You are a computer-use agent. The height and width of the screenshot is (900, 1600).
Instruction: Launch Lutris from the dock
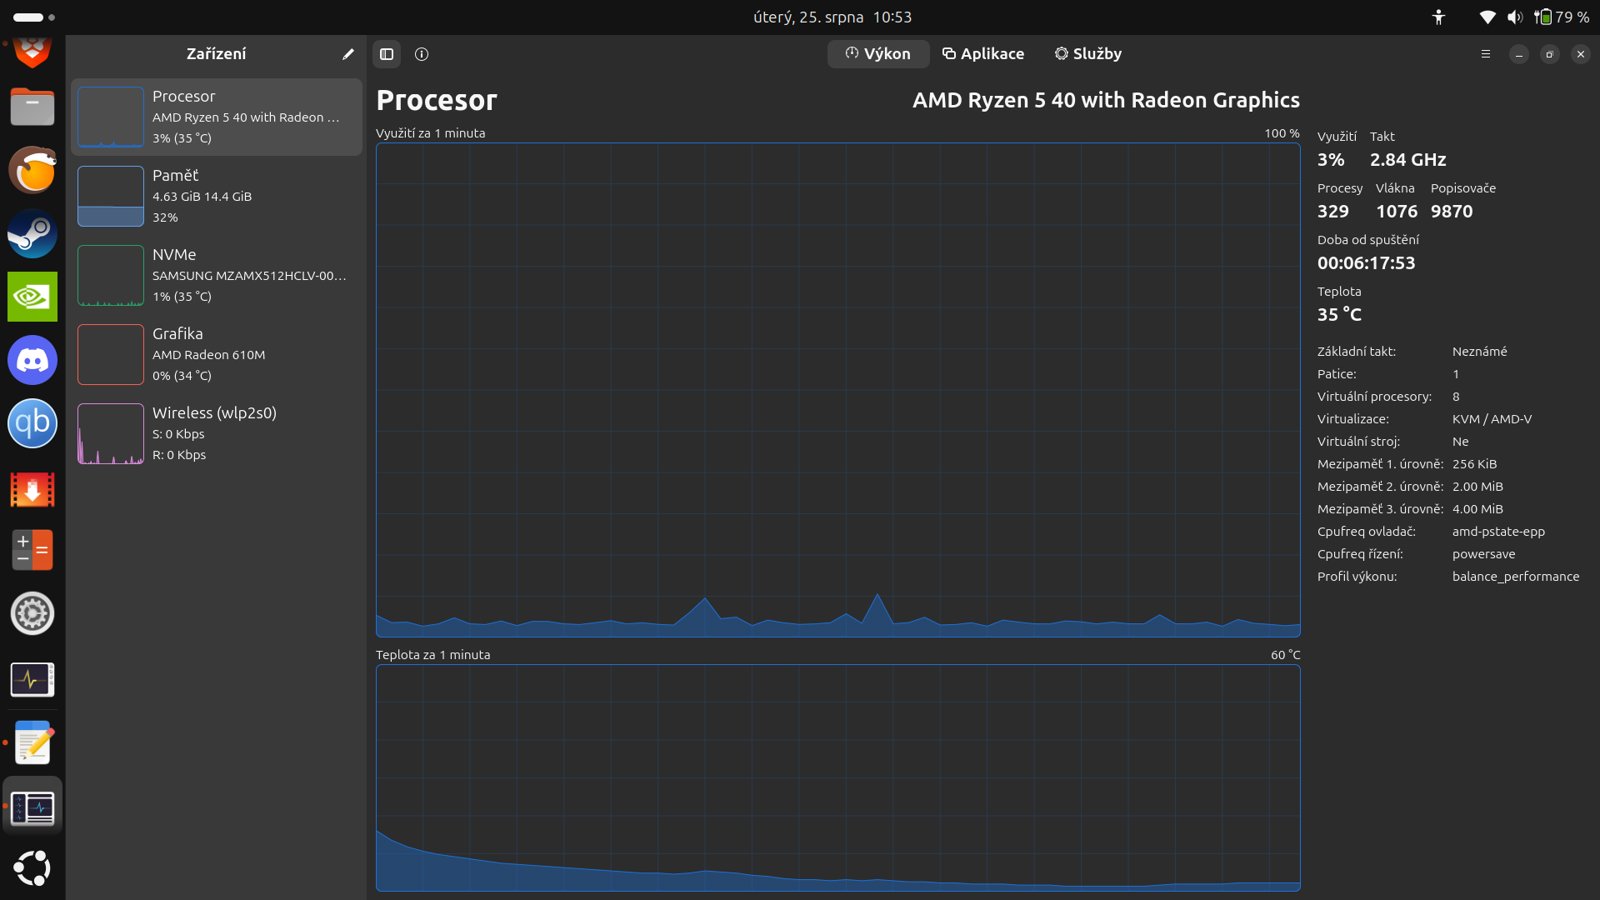point(33,170)
